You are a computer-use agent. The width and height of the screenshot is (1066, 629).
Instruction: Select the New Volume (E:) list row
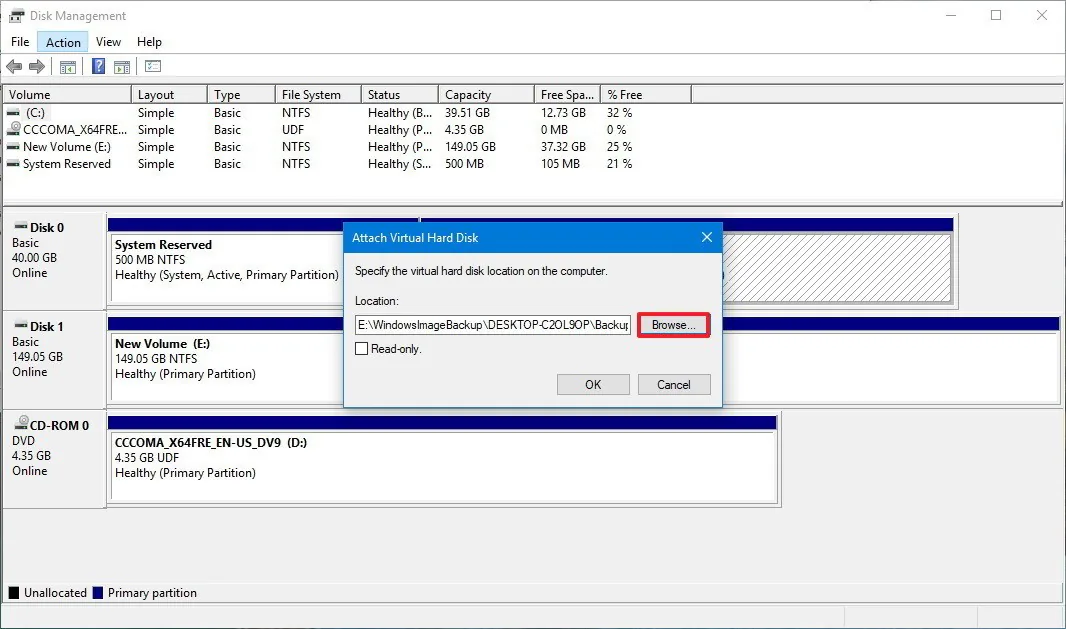(347, 147)
